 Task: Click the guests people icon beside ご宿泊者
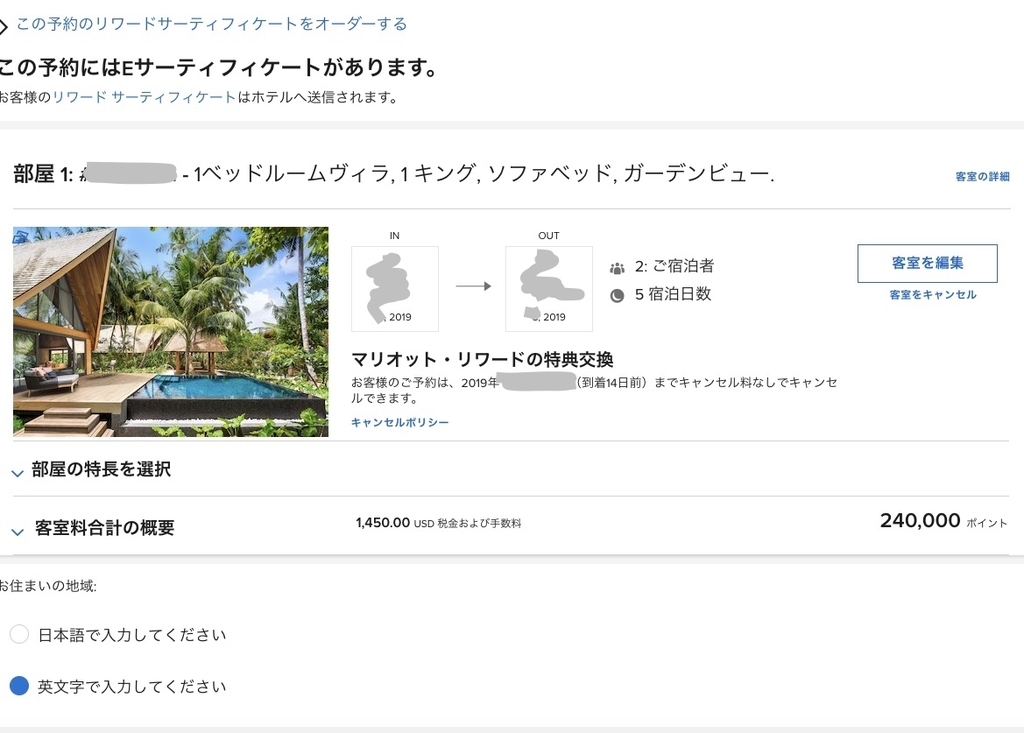(x=617, y=268)
